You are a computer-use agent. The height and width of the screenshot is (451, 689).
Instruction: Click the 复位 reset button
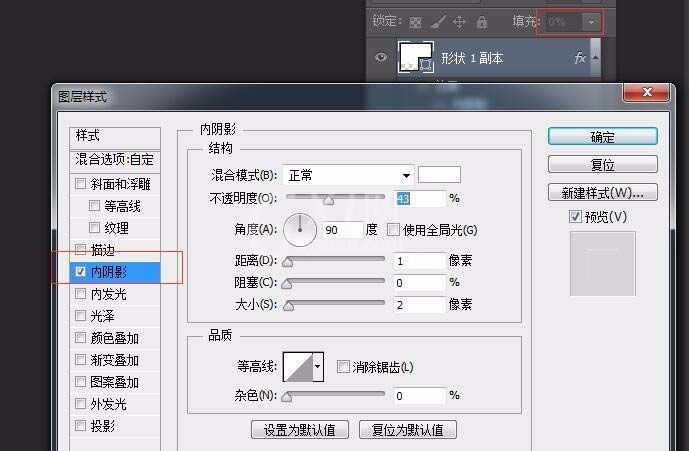(x=602, y=164)
